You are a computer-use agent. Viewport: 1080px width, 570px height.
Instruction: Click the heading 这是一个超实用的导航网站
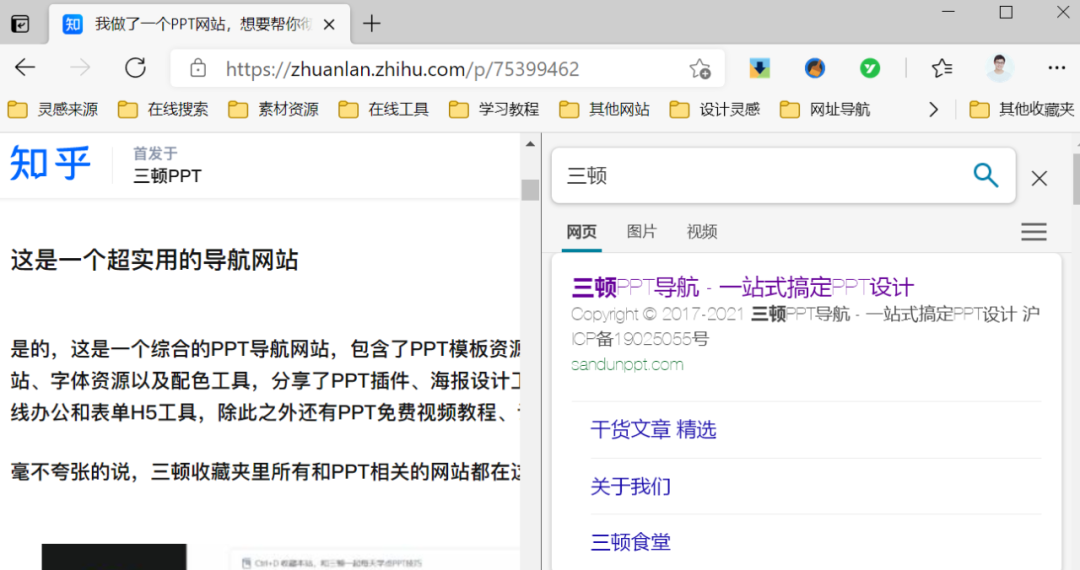(154, 260)
